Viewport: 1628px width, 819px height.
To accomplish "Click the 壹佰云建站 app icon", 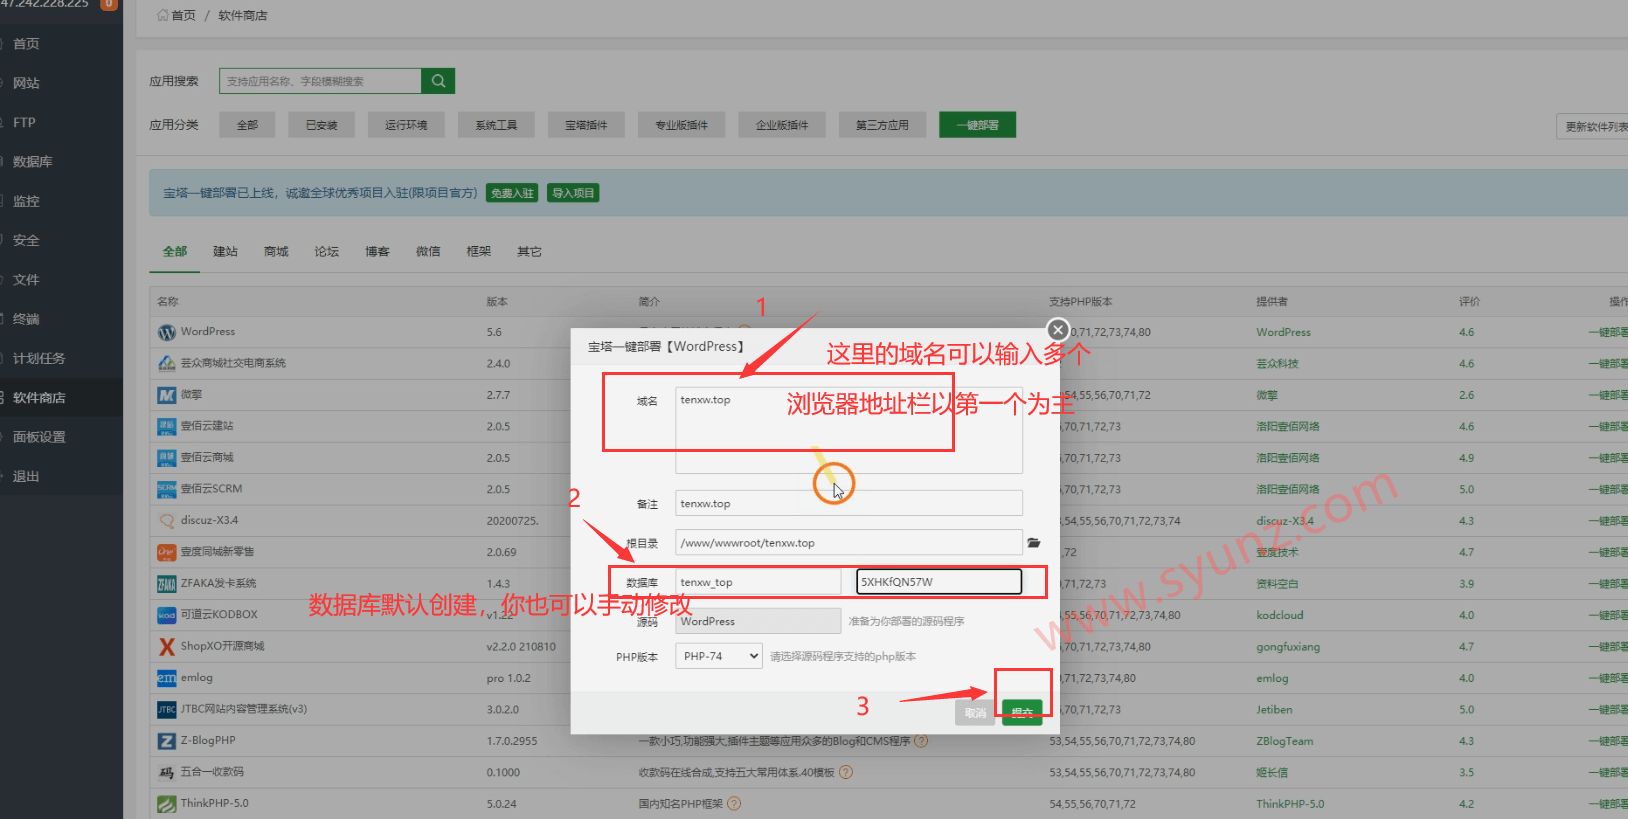I will click(167, 426).
